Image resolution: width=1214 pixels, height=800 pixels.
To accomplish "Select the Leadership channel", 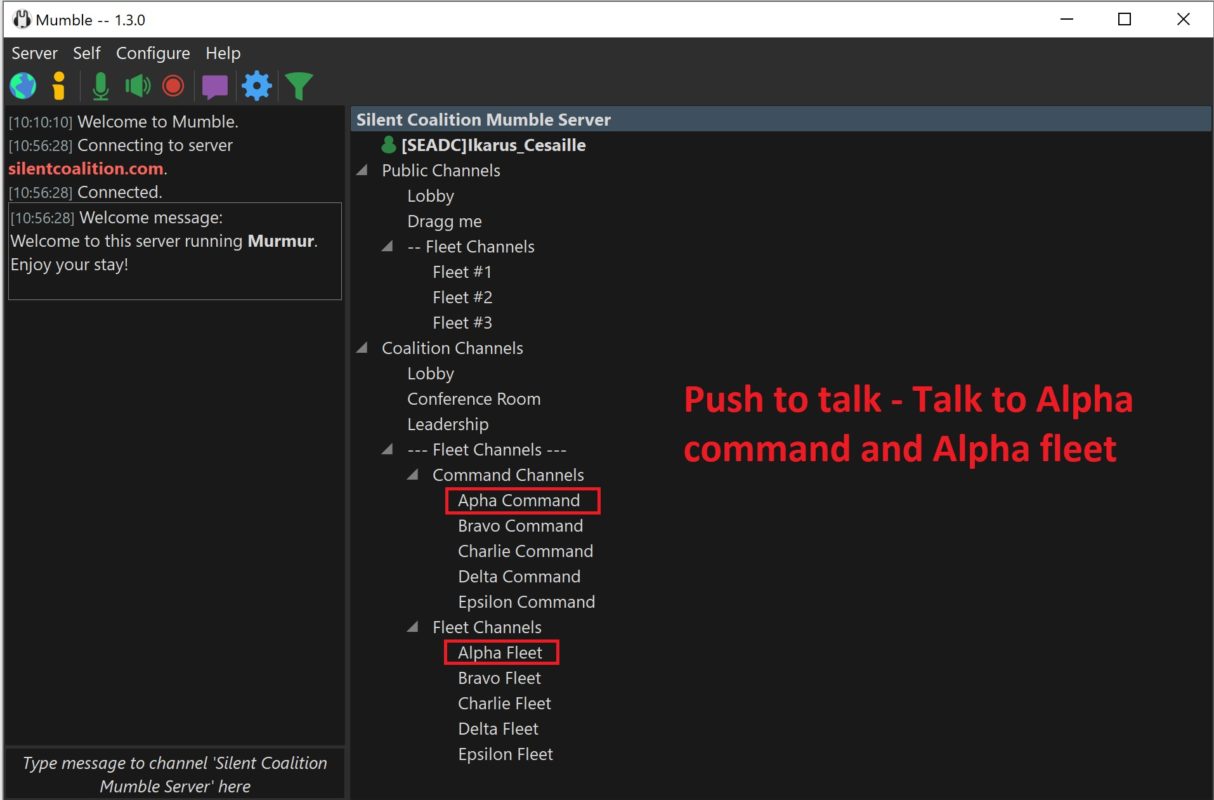I will coord(448,424).
